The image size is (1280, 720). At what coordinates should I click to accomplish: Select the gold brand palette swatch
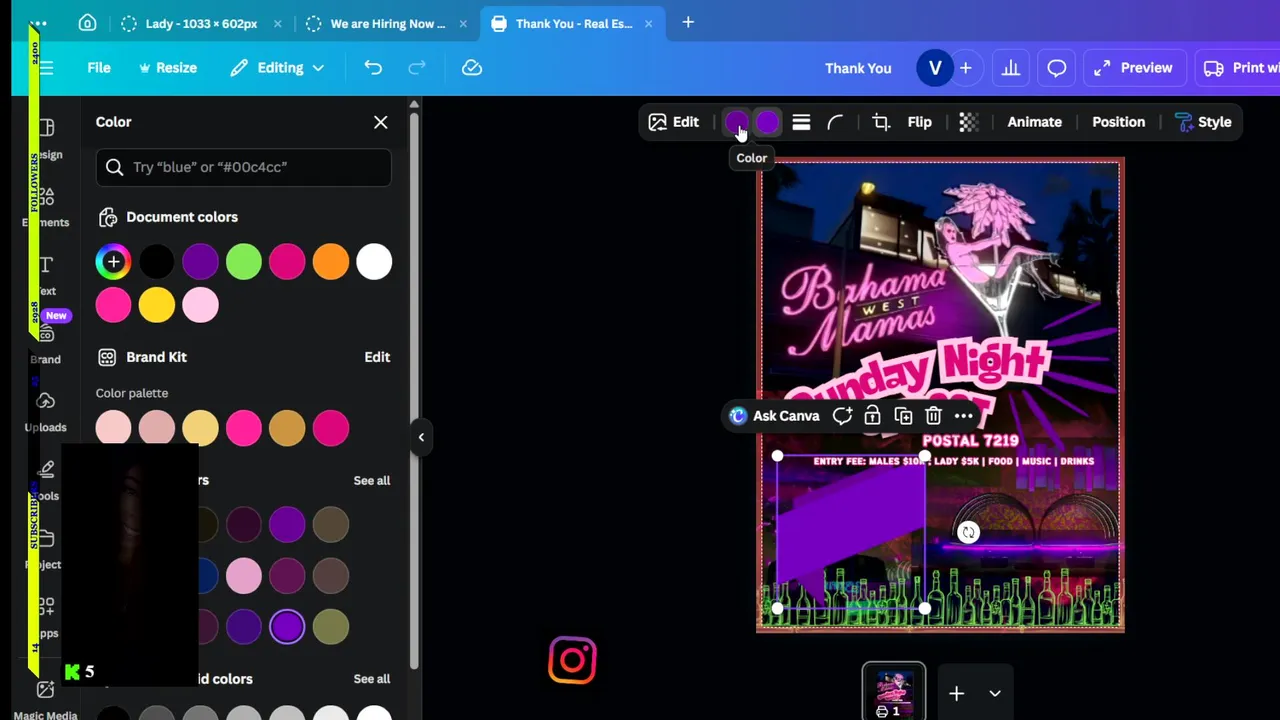click(x=287, y=428)
